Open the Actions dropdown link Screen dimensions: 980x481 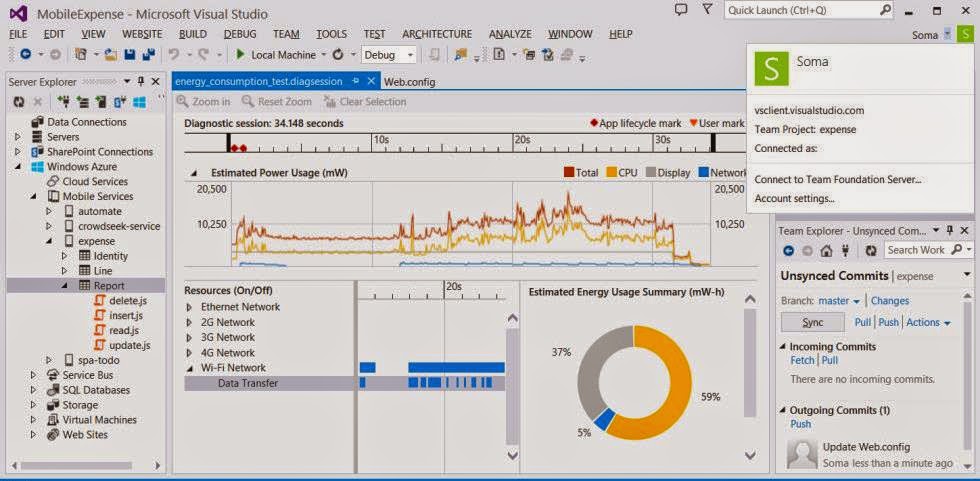929,322
